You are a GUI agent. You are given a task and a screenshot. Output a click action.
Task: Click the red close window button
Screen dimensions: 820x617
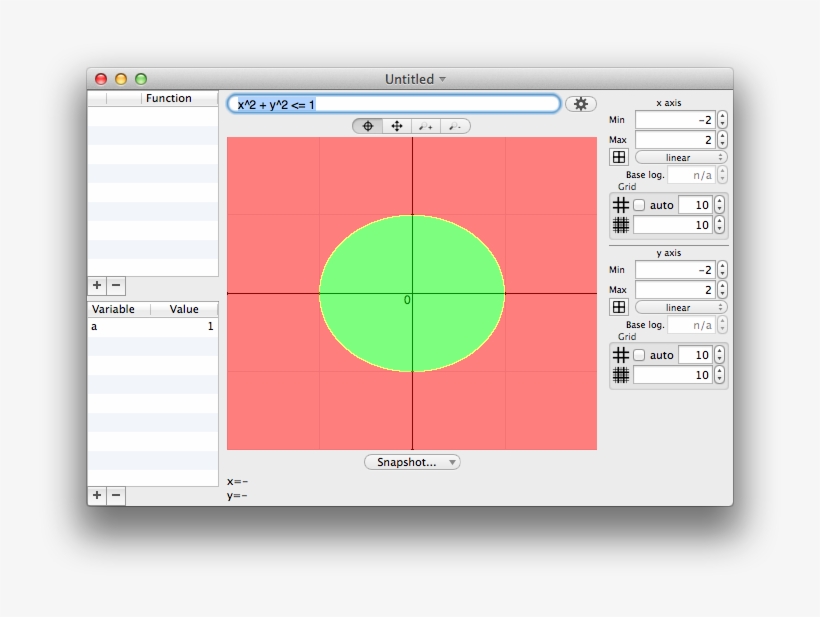coord(101,79)
